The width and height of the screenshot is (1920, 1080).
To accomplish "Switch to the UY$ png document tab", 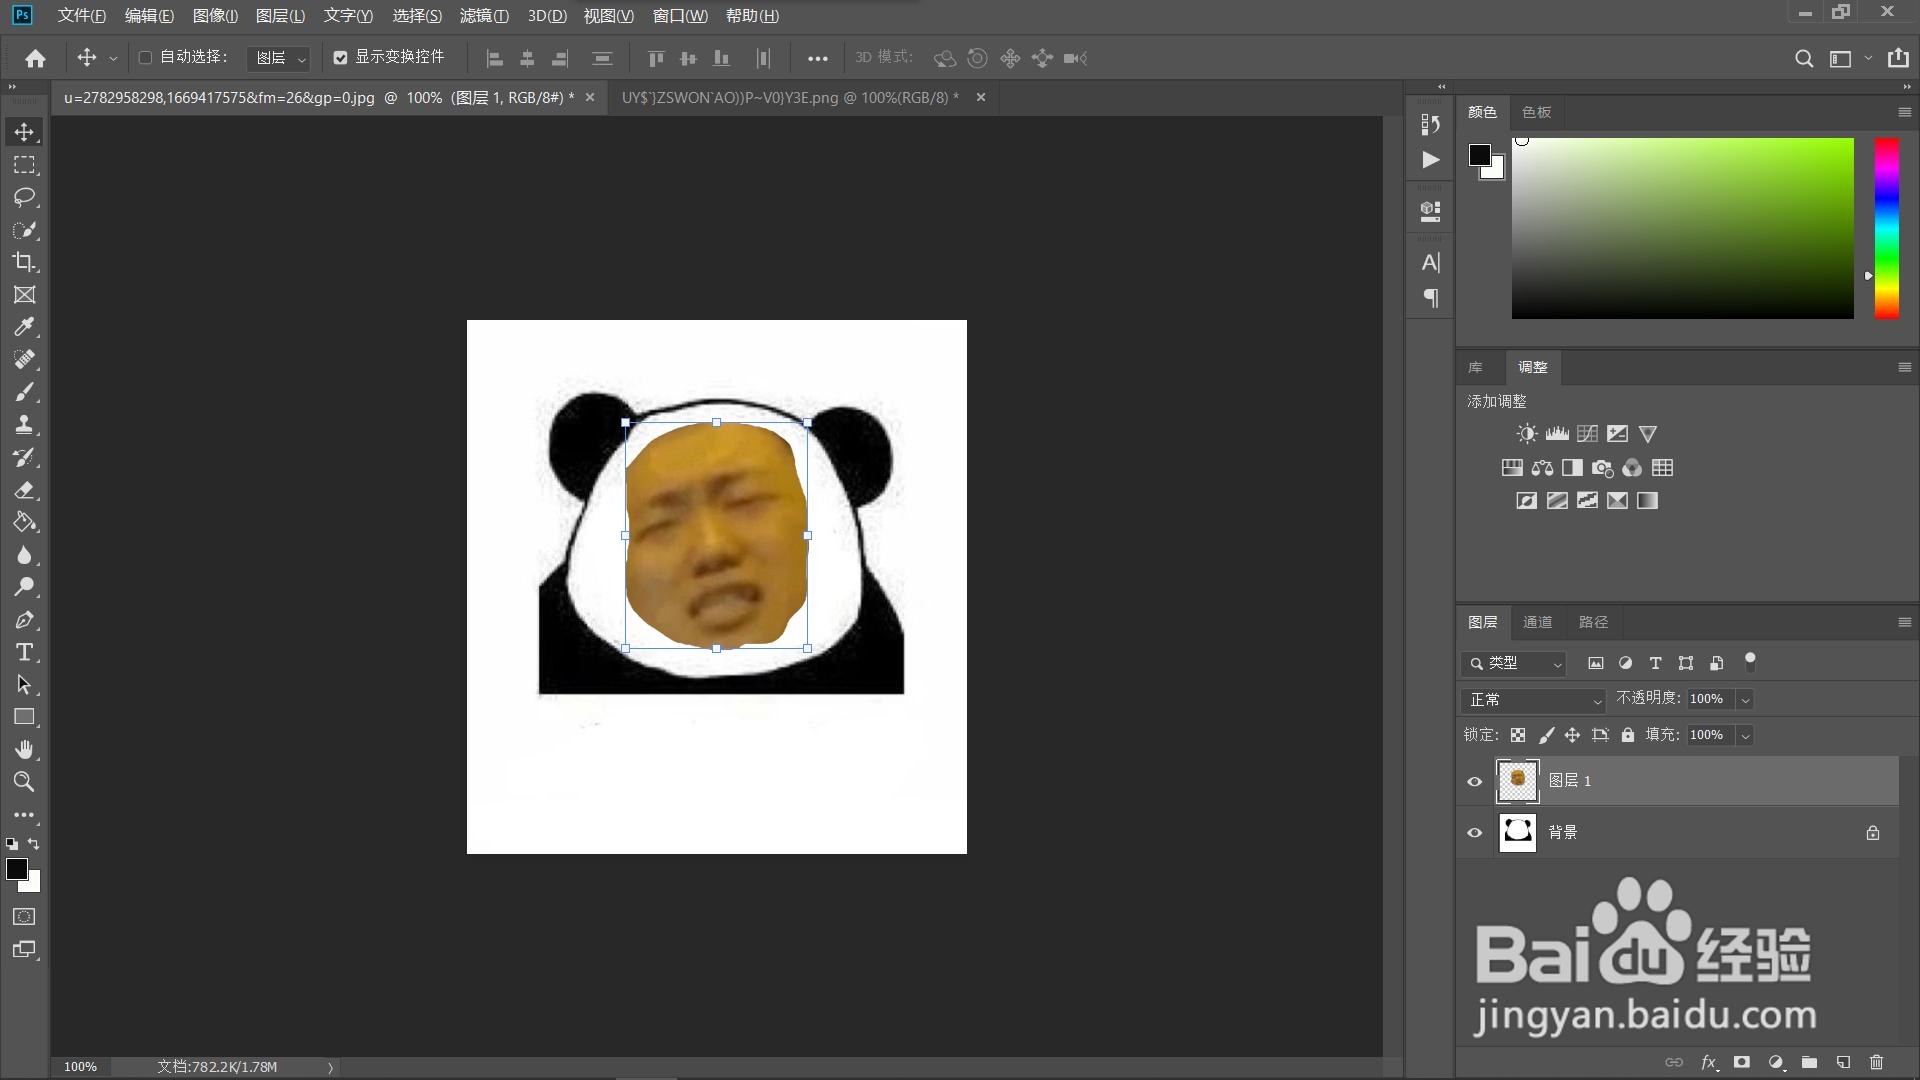I will 790,97.
